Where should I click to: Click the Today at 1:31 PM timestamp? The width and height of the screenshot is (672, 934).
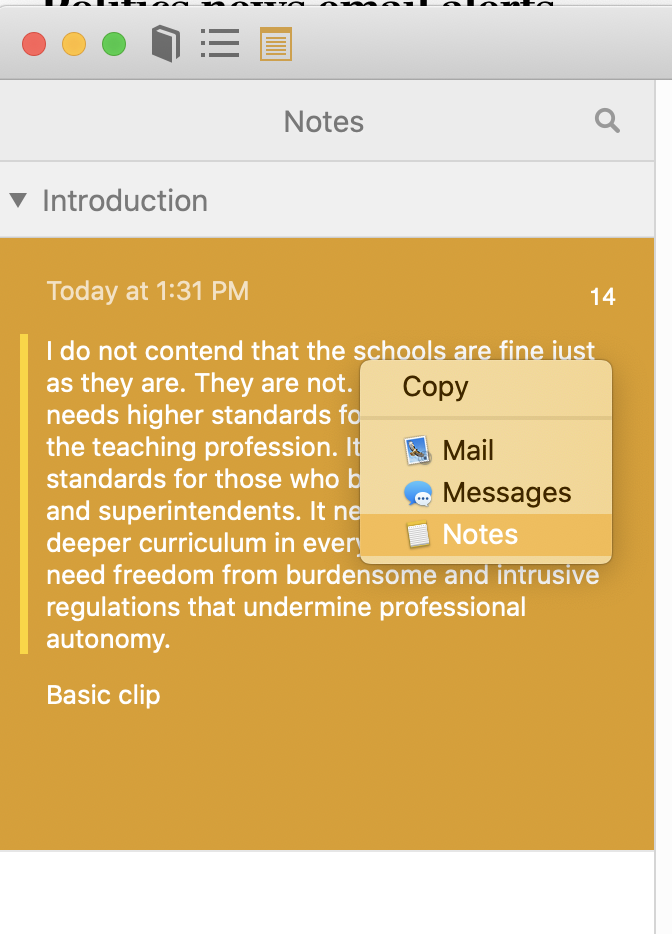[x=148, y=291]
